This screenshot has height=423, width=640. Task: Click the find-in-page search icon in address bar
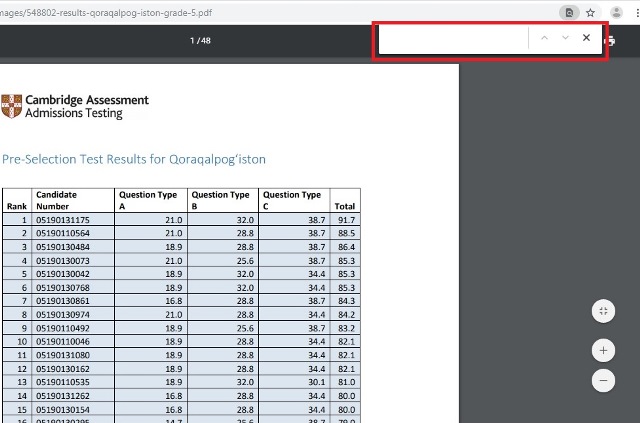point(569,13)
